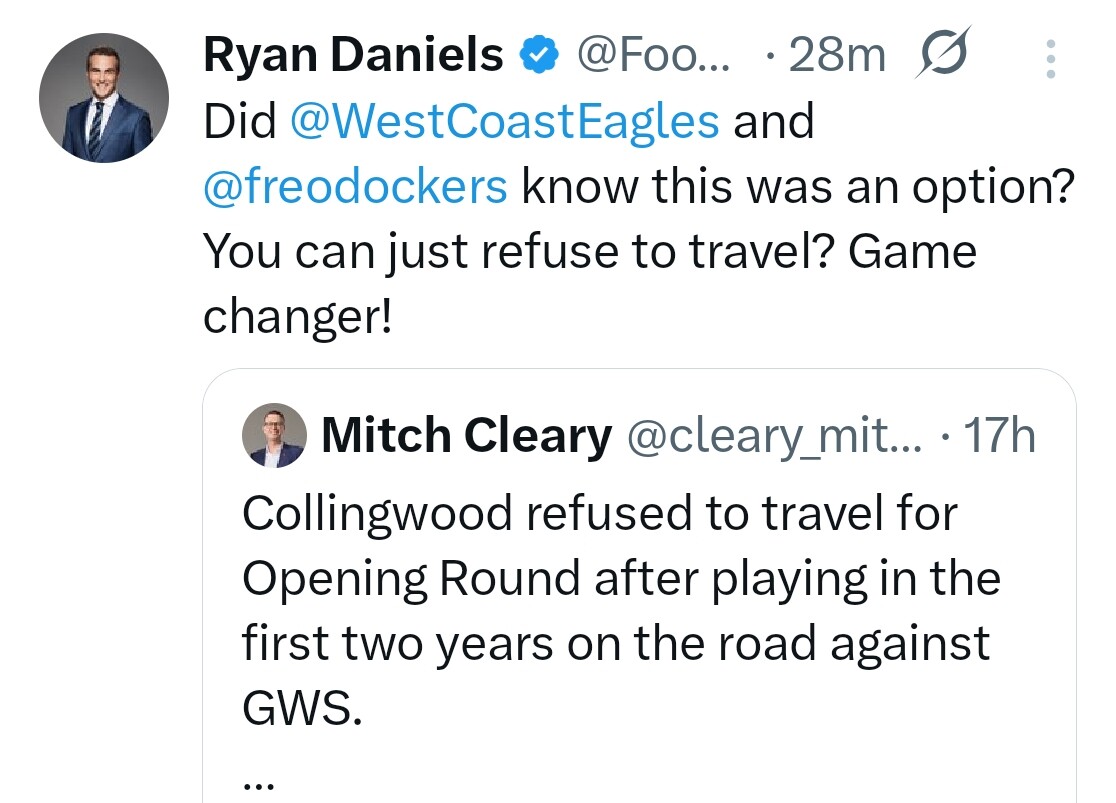Open the truncated @Foo... handle

656,56
